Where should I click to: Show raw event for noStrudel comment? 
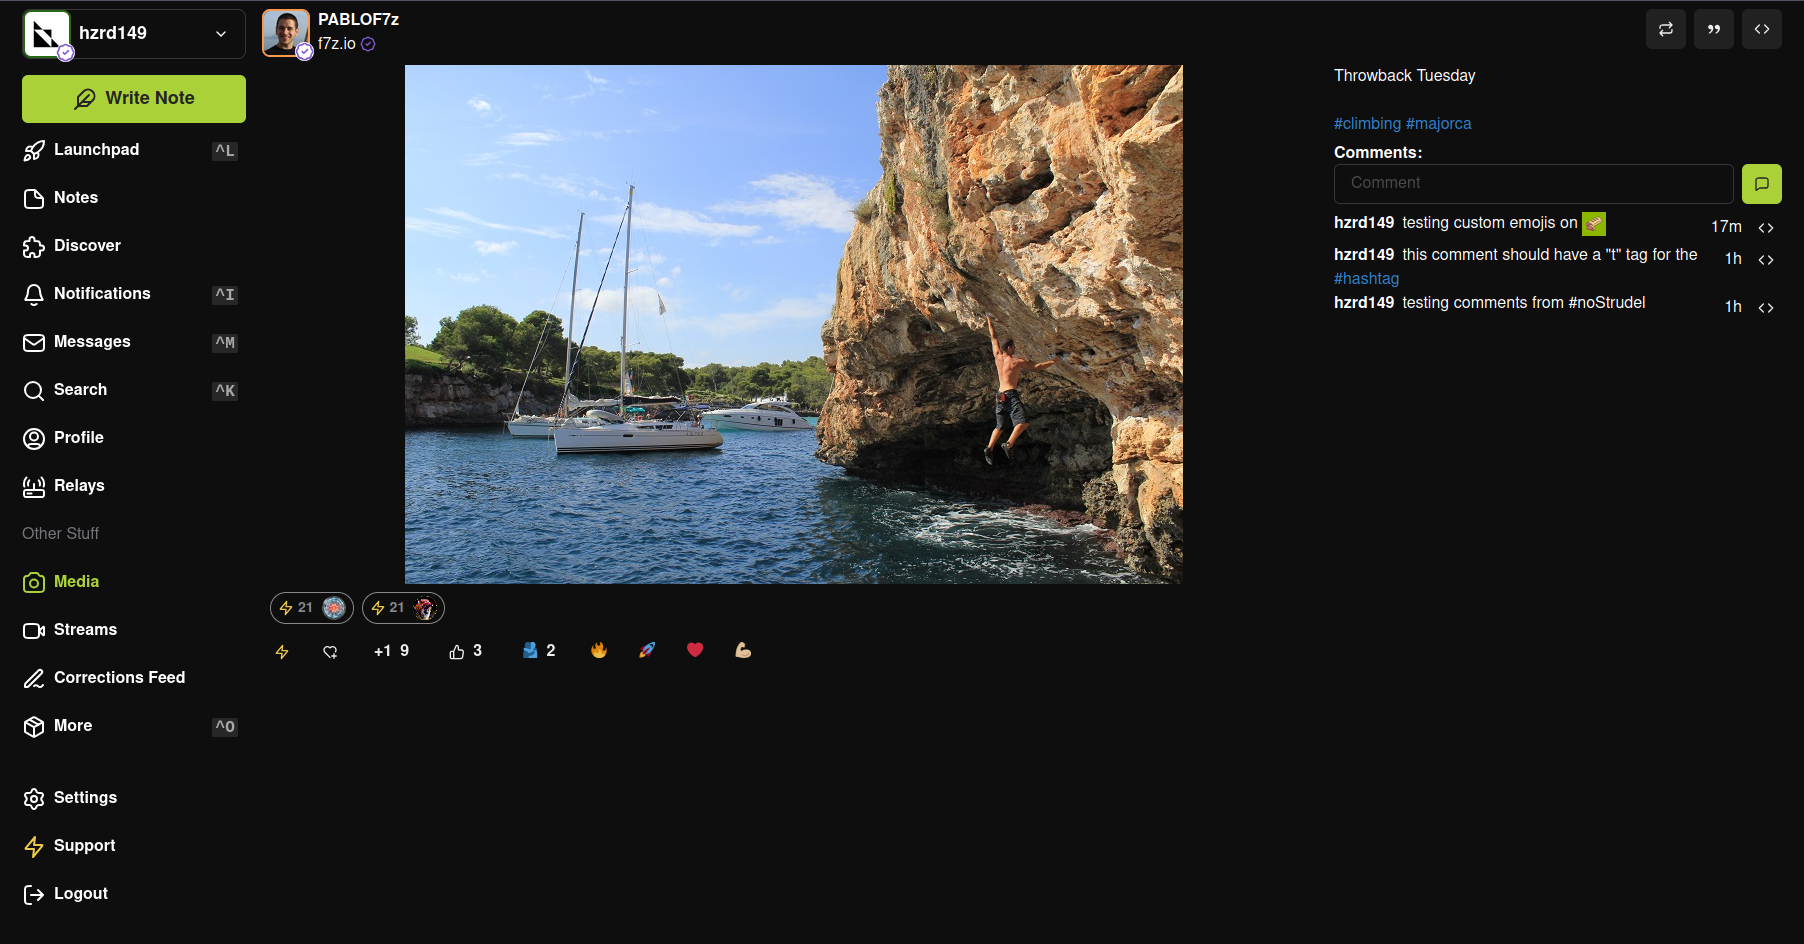pyautogui.click(x=1766, y=308)
